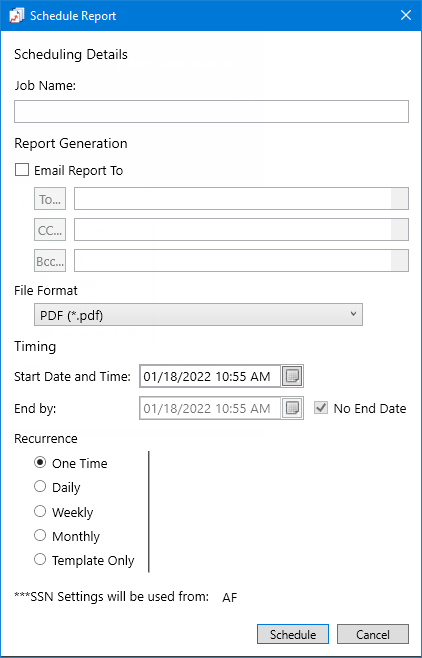Select the Daily recurrence option
Screen dimensions: 422x658
[x=40, y=487]
